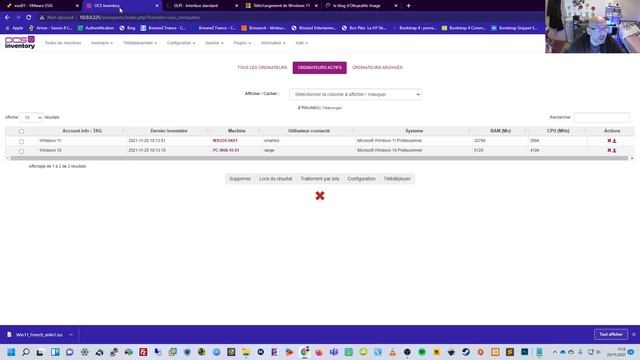This screenshot has height=360, width=640.
Task: Click Lock du résultat button
Action: pos(276,179)
